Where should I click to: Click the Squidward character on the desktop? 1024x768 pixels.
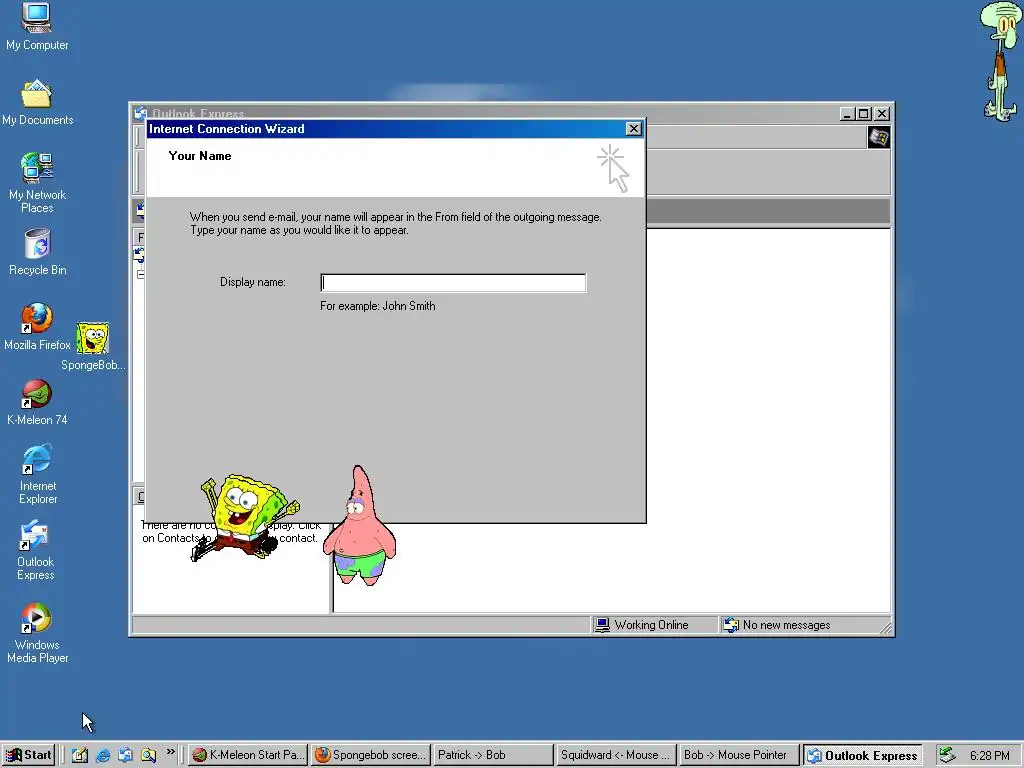[1000, 60]
